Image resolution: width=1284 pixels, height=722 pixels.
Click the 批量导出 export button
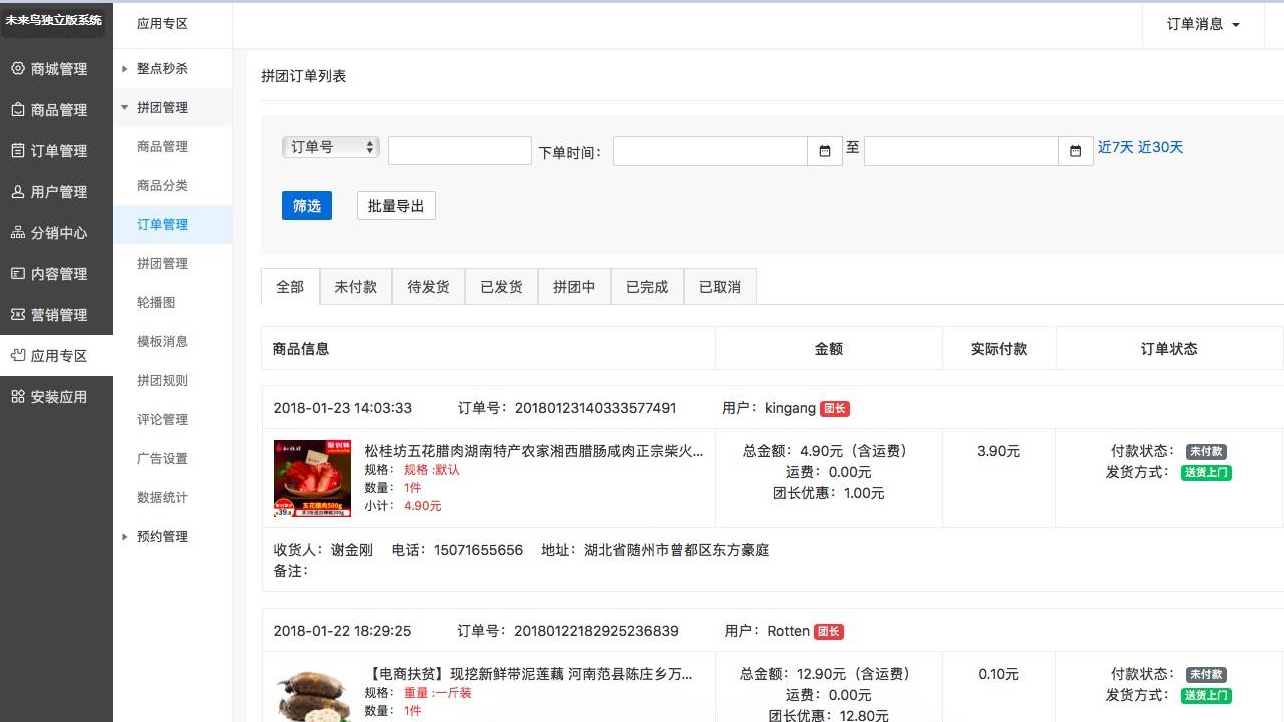click(396, 206)
